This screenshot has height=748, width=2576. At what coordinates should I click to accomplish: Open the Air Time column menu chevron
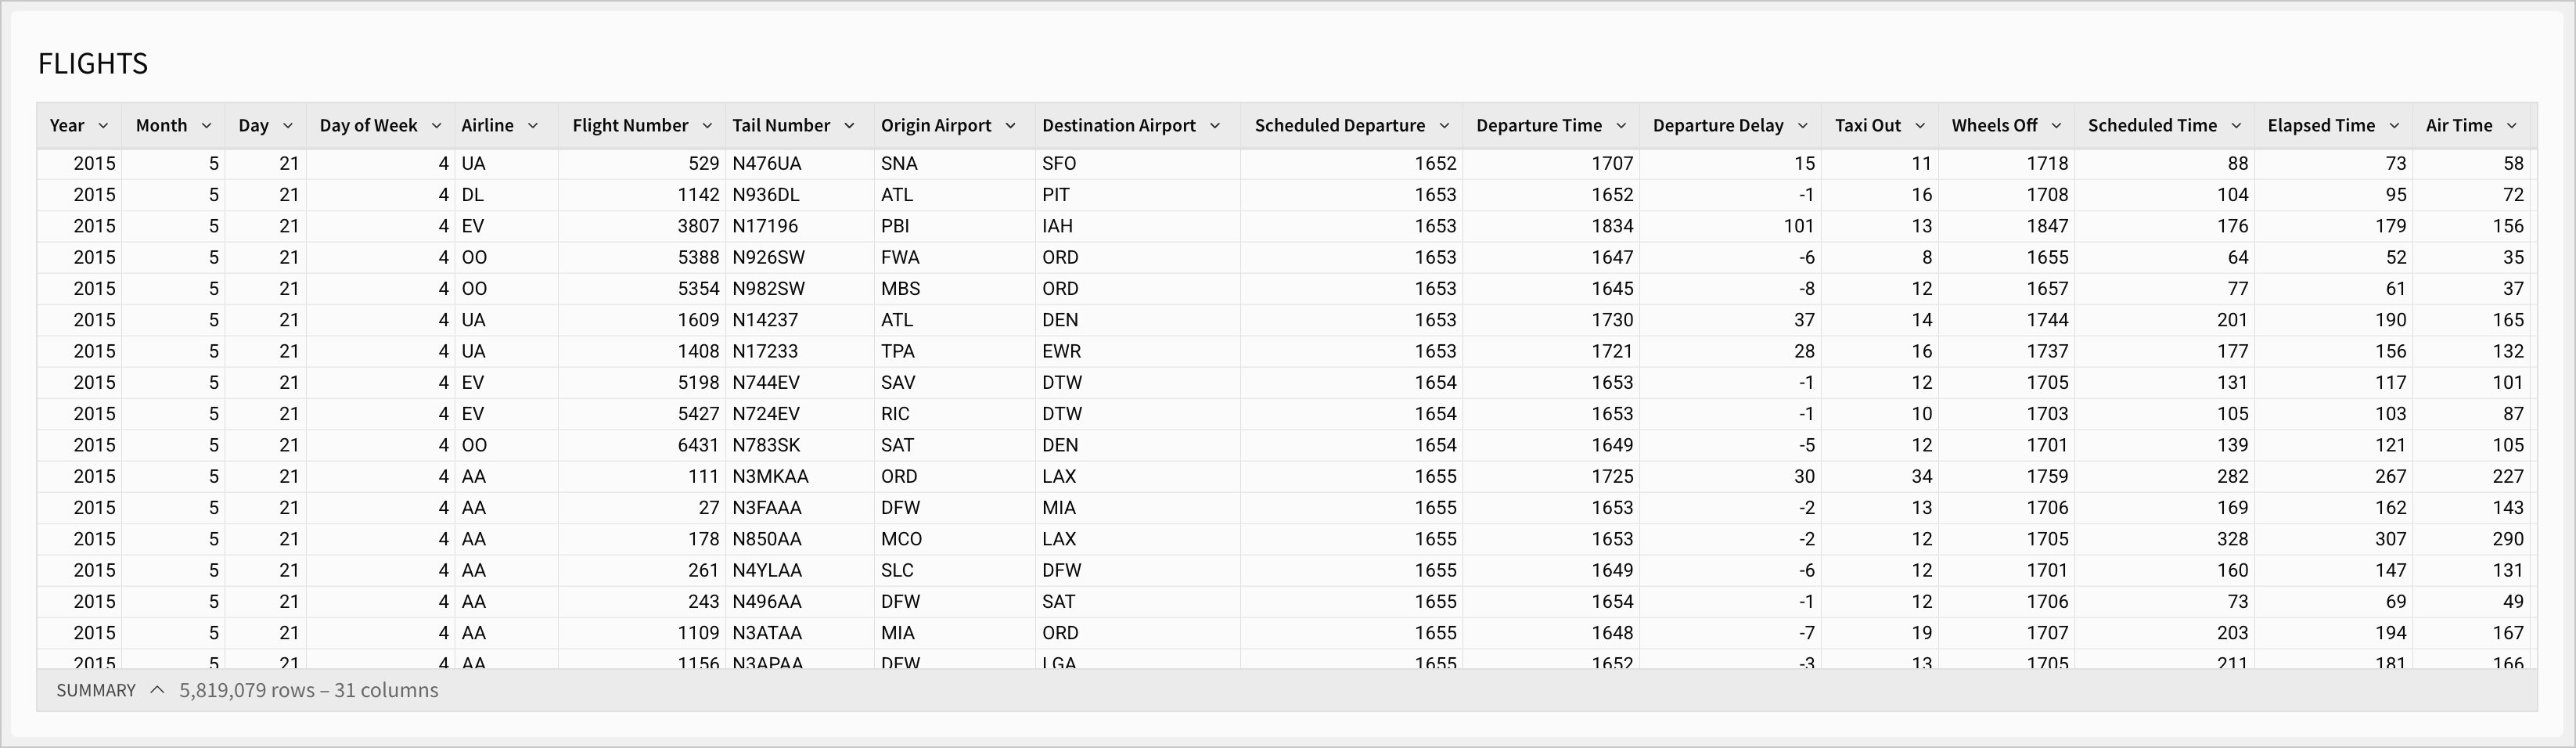coord(2512,126)
